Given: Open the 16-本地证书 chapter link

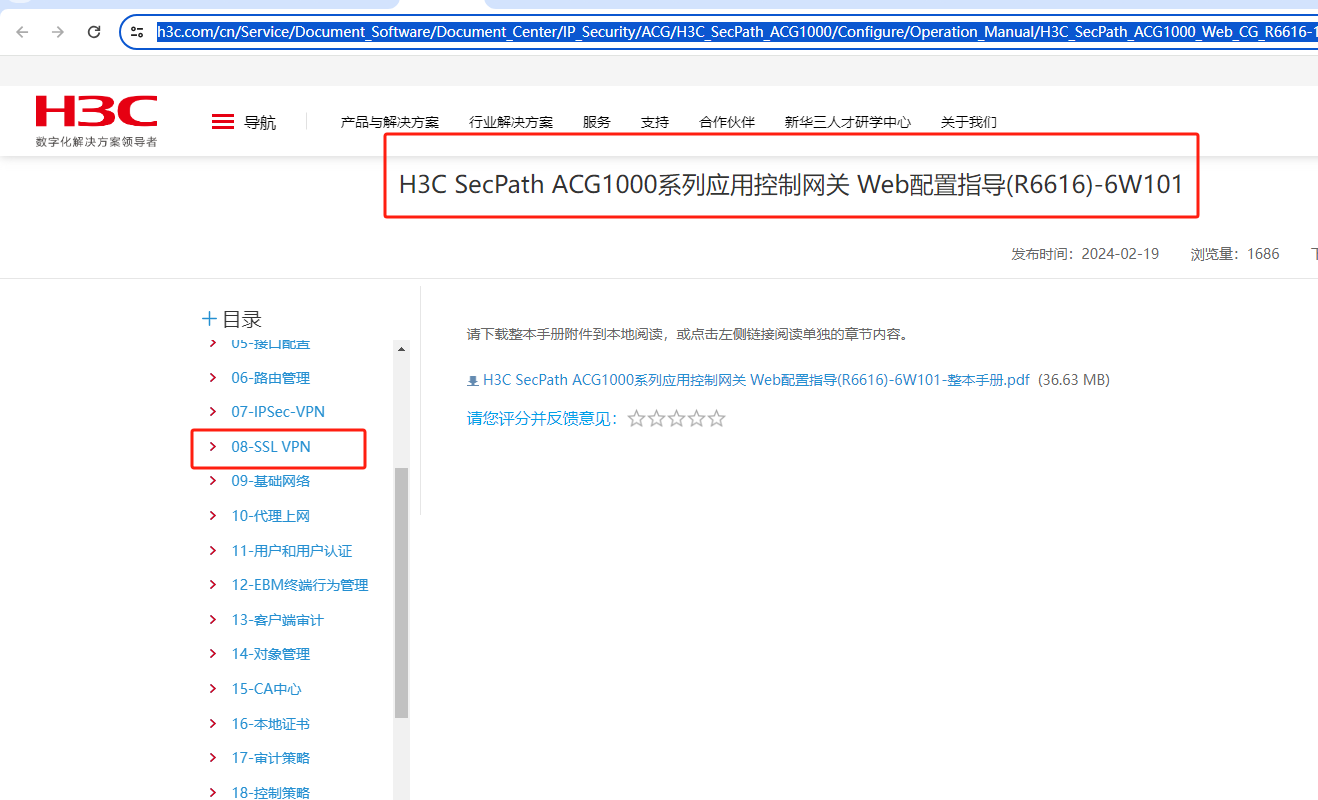Looking at the screenshot, I should pos(271,724).
